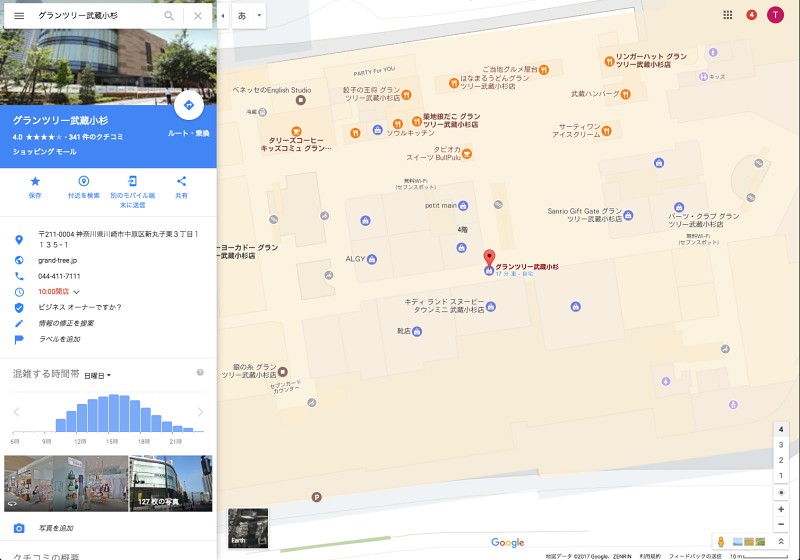
Task: Click the タピオカスイーツ BullPulu marker
Action: click(x=466, y=153)
